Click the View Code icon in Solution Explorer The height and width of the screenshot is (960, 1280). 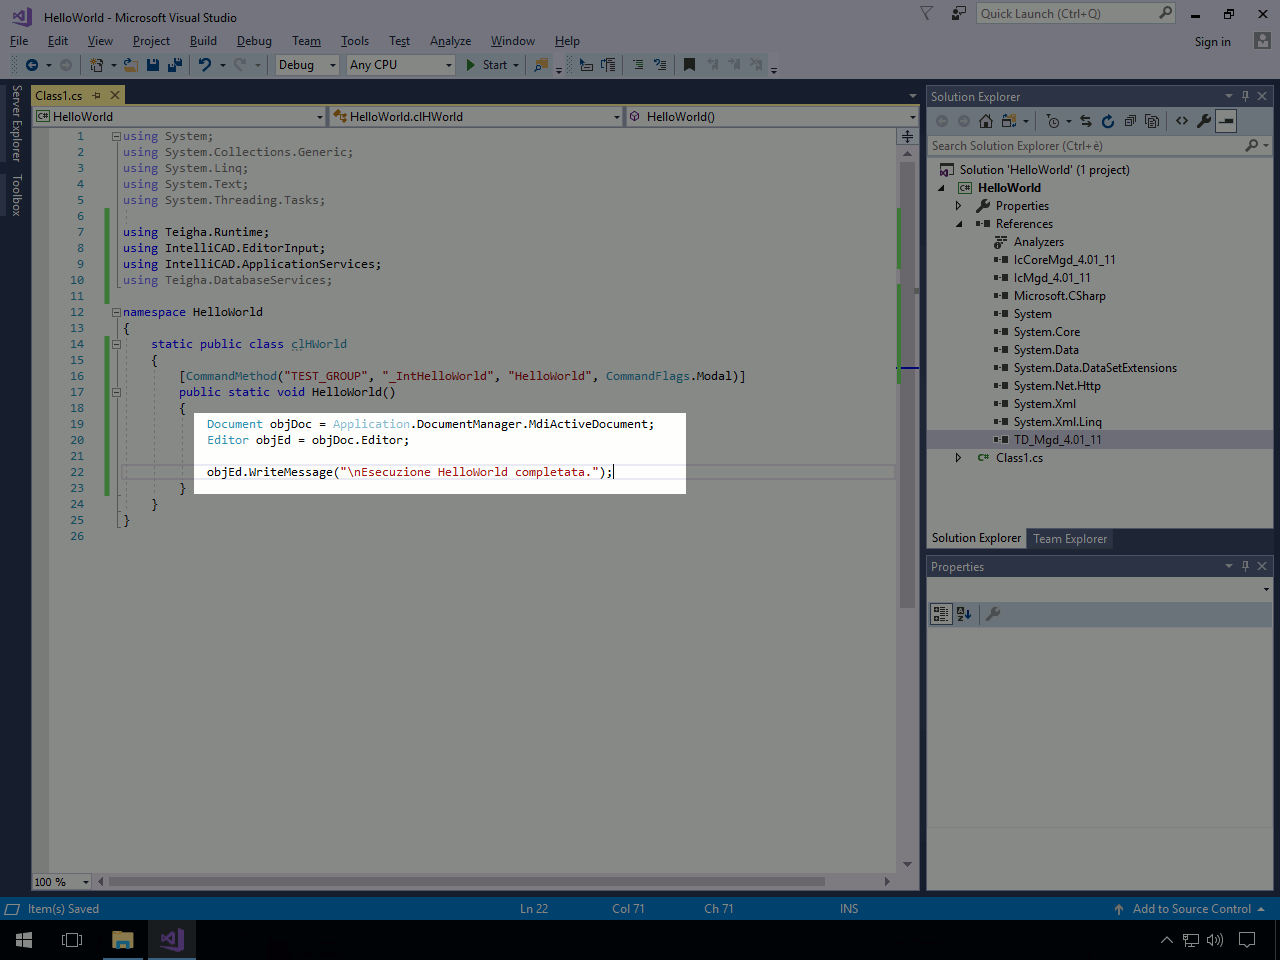(x=1182, y=121)
